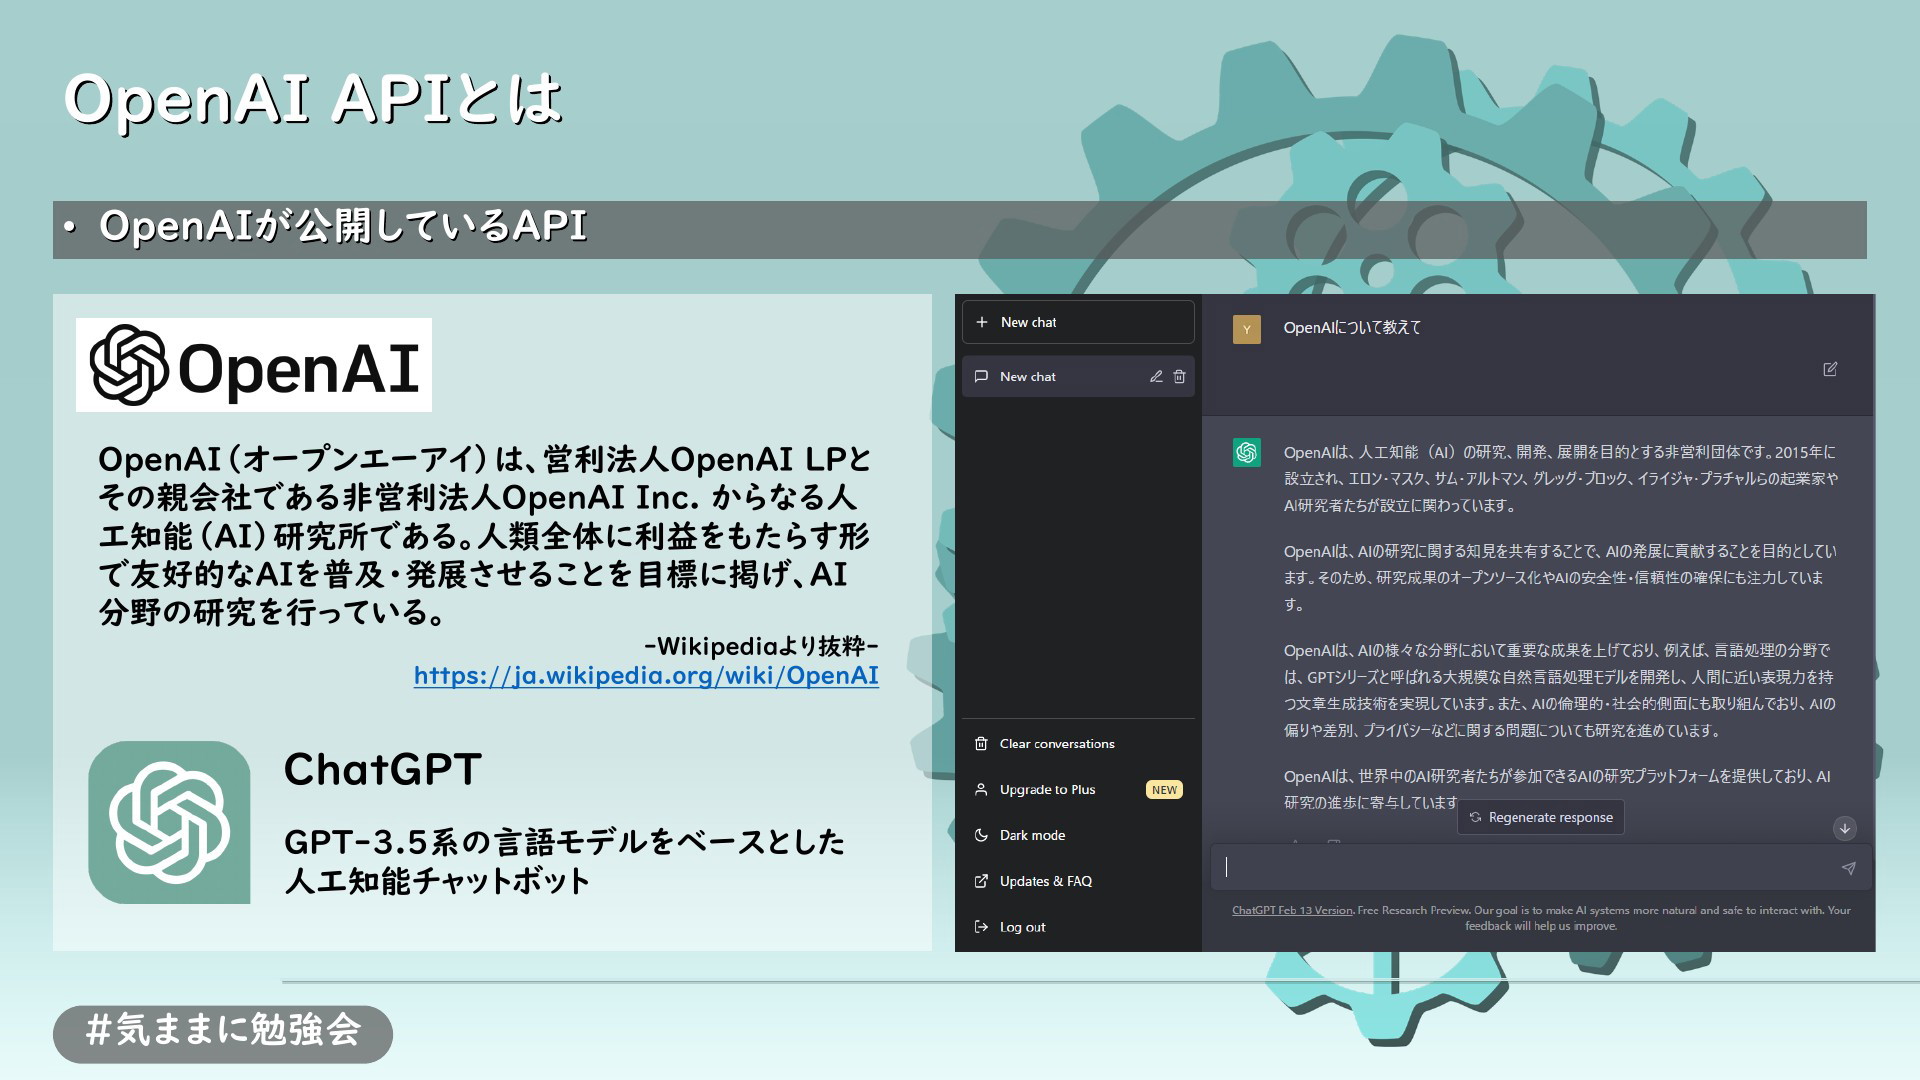Click Log out in the sidebar
Image resolution: width=1920 pixels, height=1080 pixels.
coord(1078,927)
